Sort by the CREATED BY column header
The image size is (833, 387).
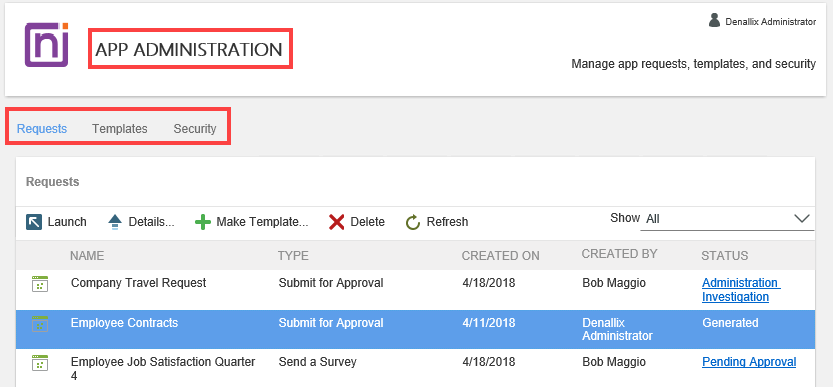click(619, 254)
